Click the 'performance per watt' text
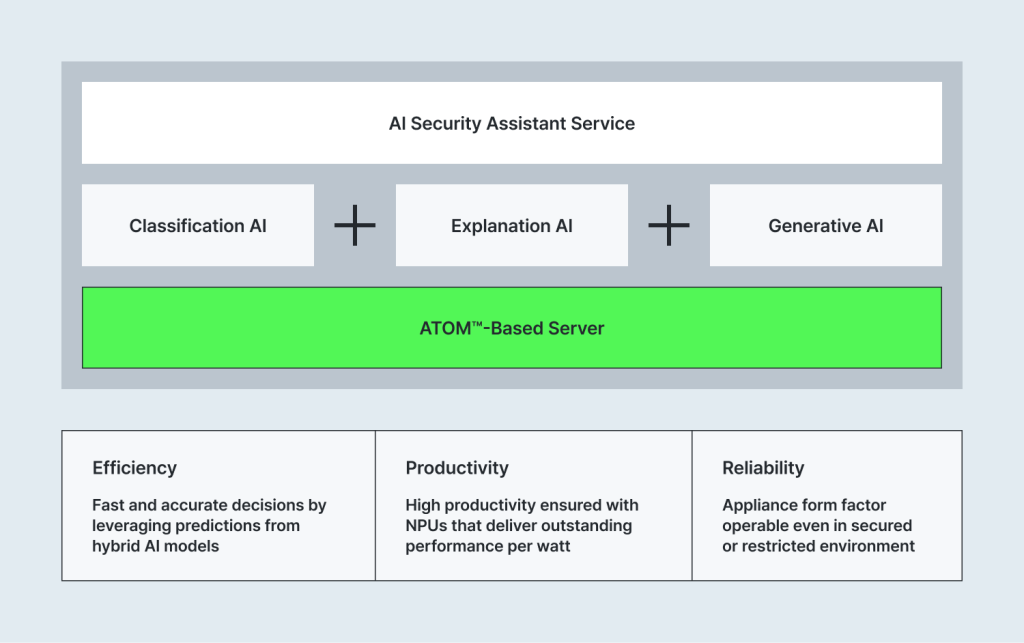 (486, 546)
